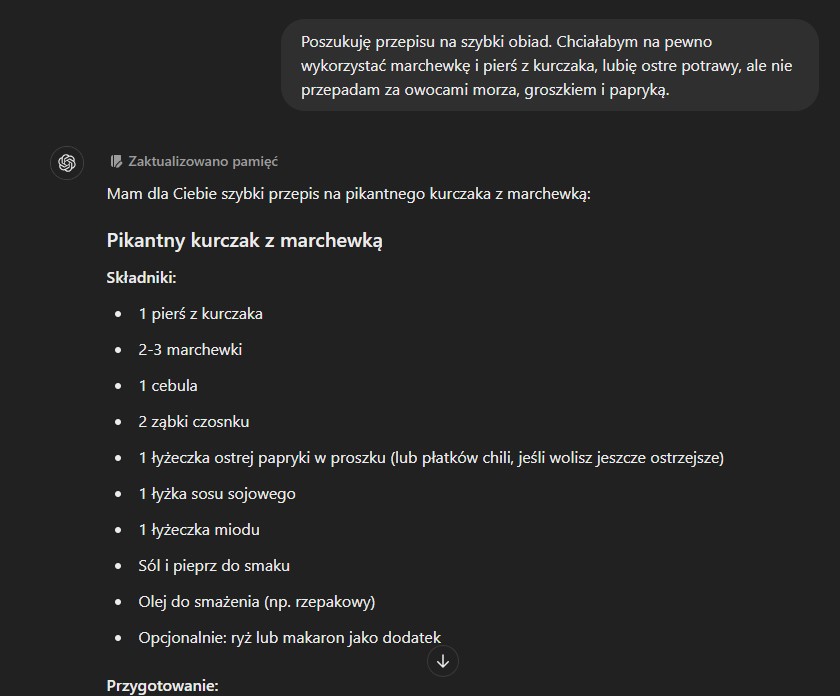Click the '1 pierś z kurczaka' list item
This screenshot has height=696, width=840.
pyautogui.click(x=200, y=313)
